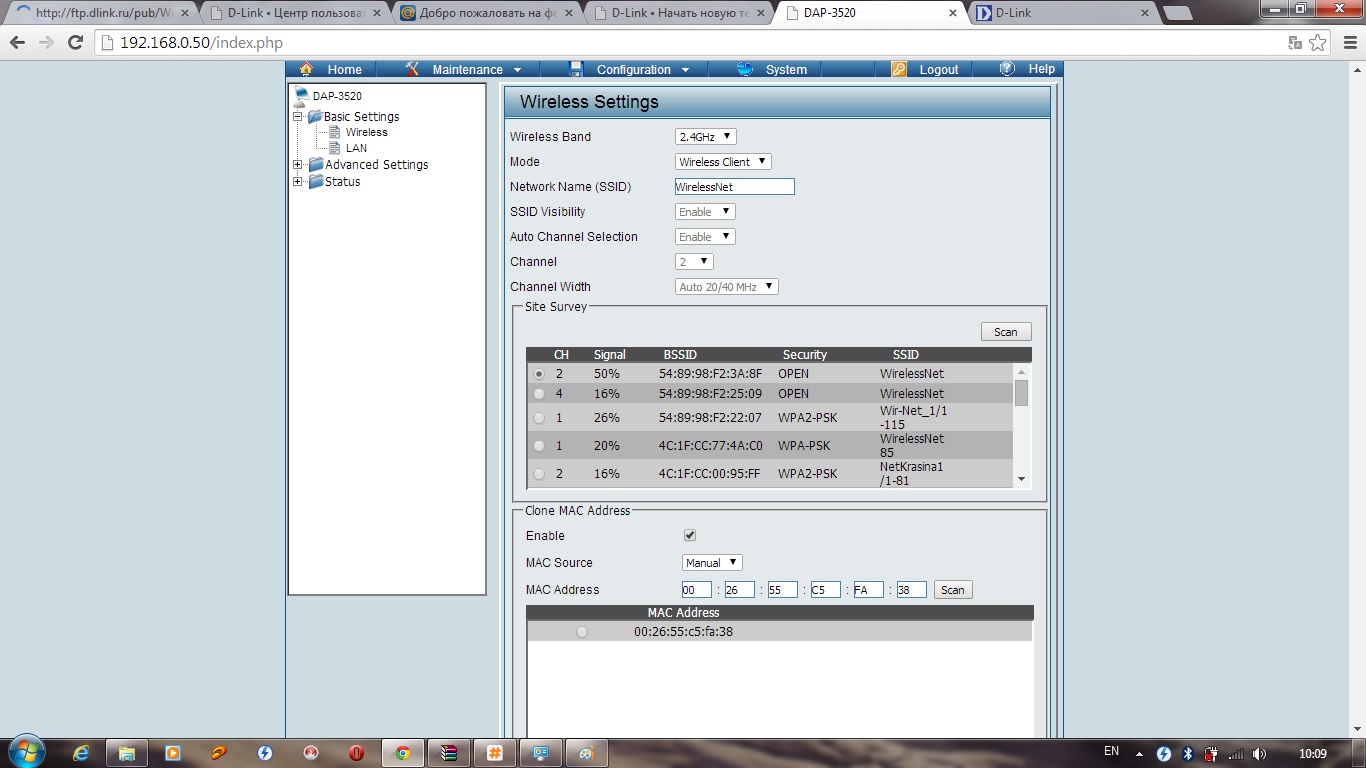The width and height of the screenshot is (1366, 768).
Task: Click the Scan button next to MAC Address
Action: 952,590
